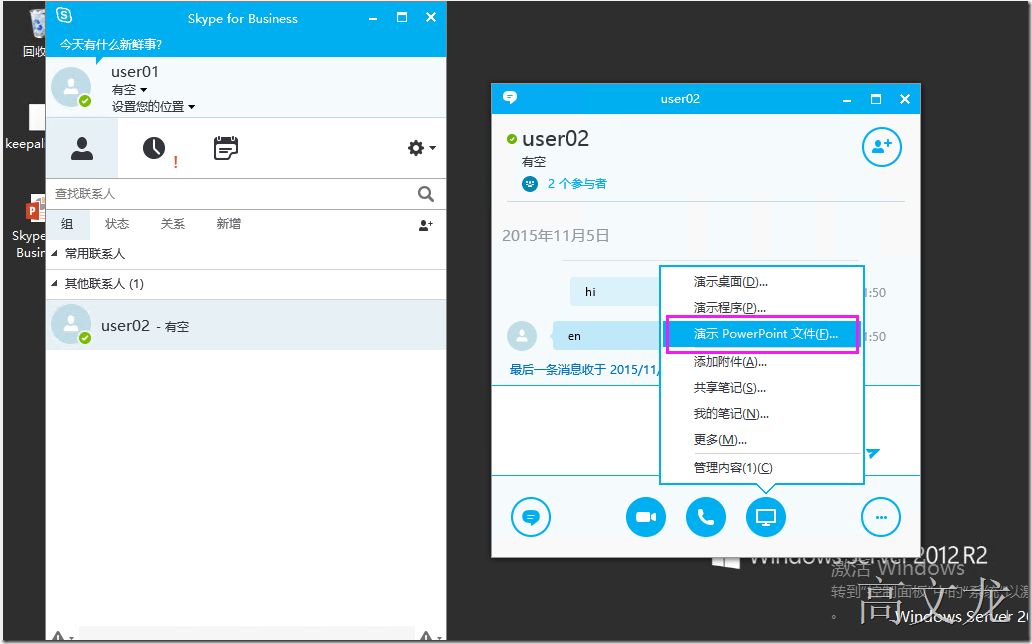
Task: Click the Skype logo in main title bar
Action: (x=64, y=15)
